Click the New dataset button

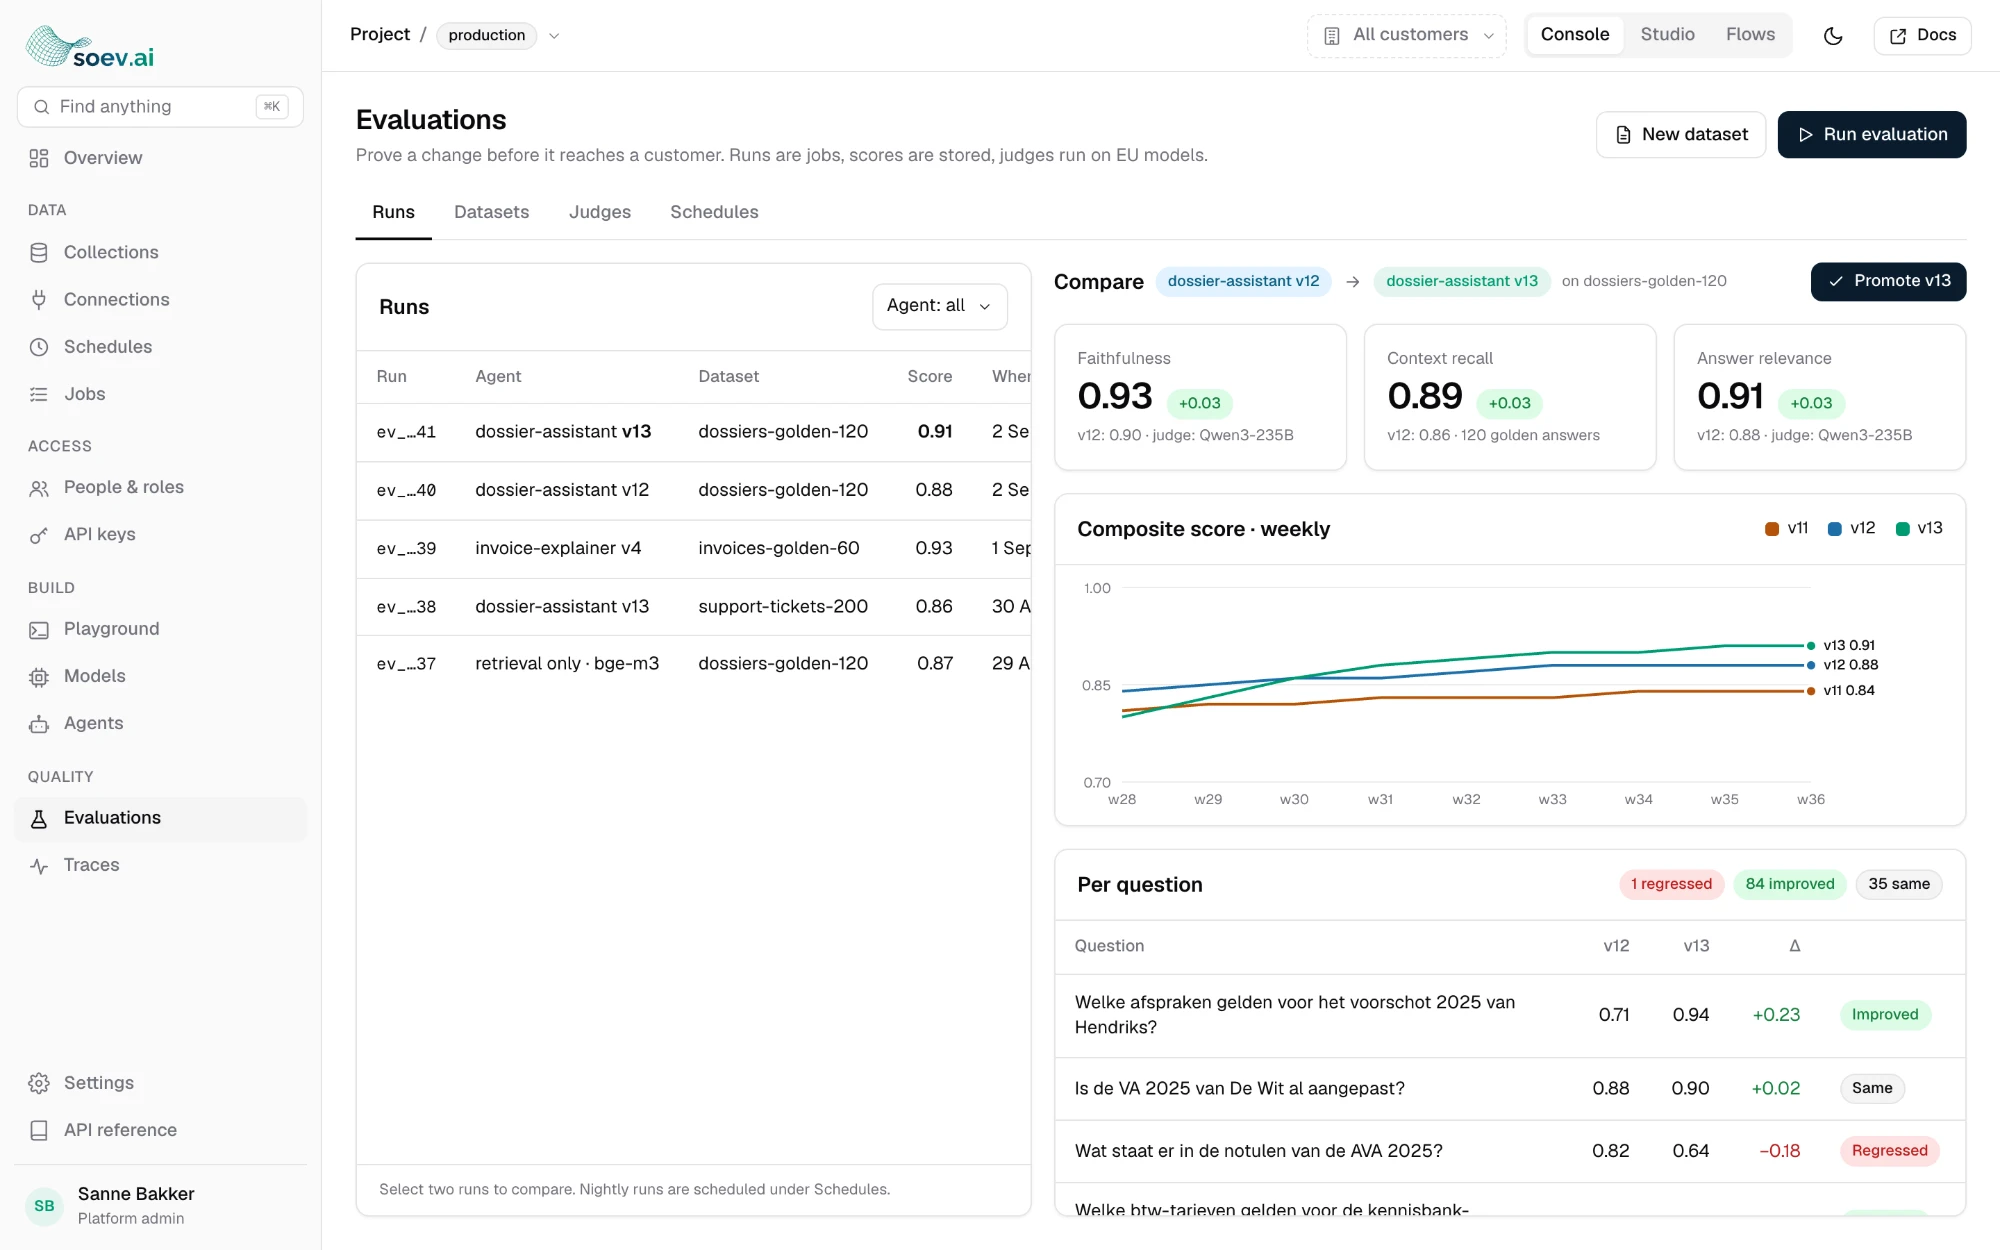click(1681, 135)
